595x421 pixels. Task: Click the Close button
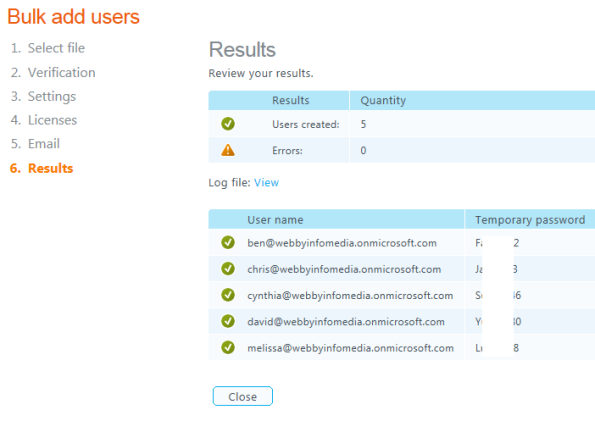(x=242, y=396)
